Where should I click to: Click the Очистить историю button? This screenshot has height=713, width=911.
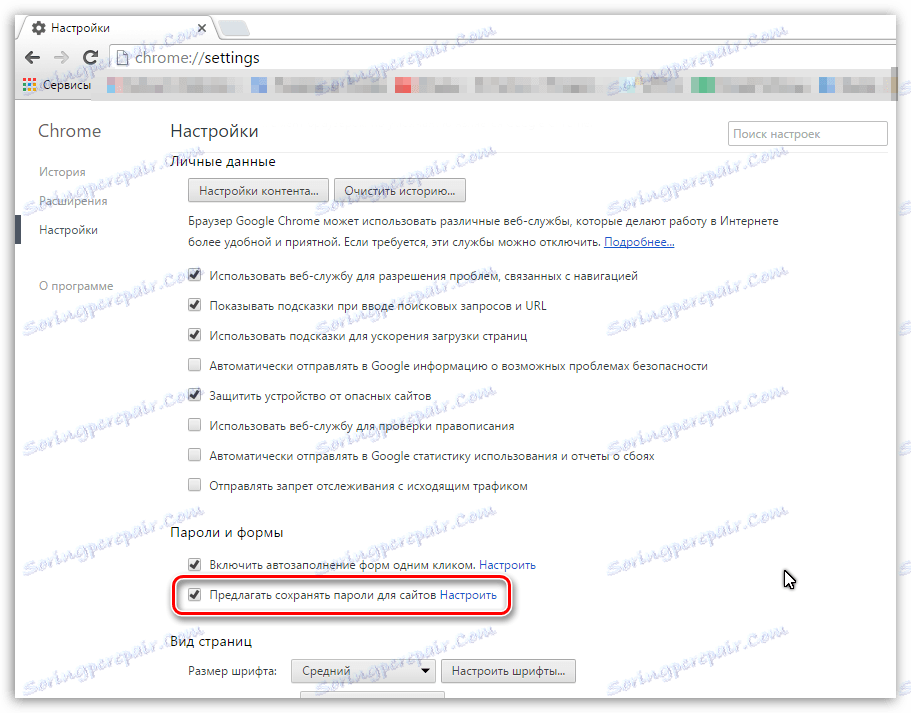coord(400,191)
